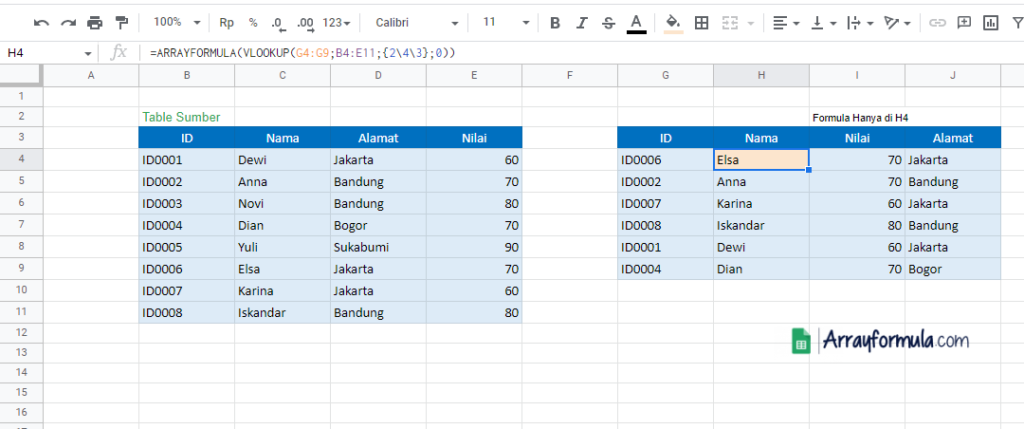Toggle italic formatting

pos(582,22)
